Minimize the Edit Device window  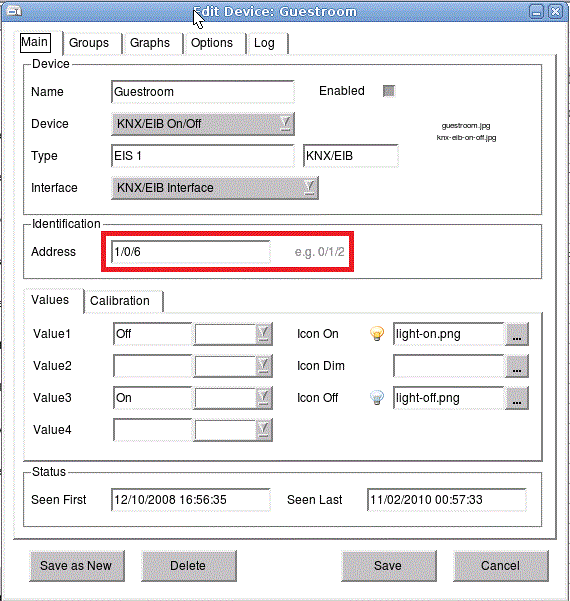537,12
